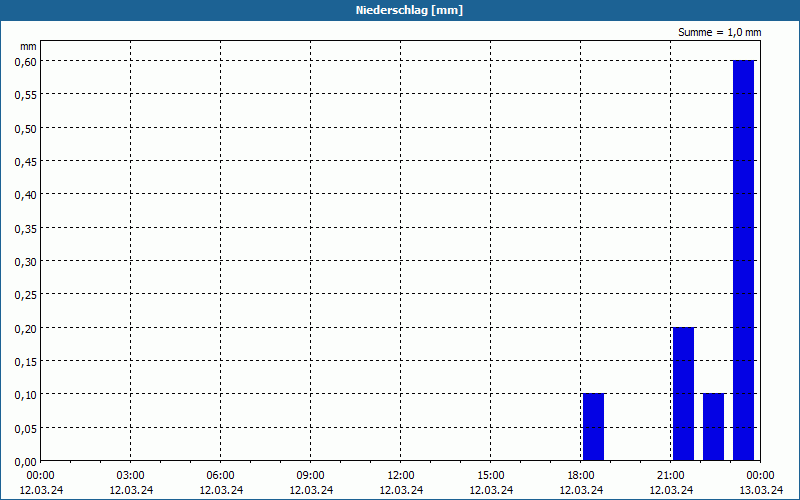Click the 03:00 time axis label
The width and height of the screenshot is (800, 500).
[x=131, y=476]
